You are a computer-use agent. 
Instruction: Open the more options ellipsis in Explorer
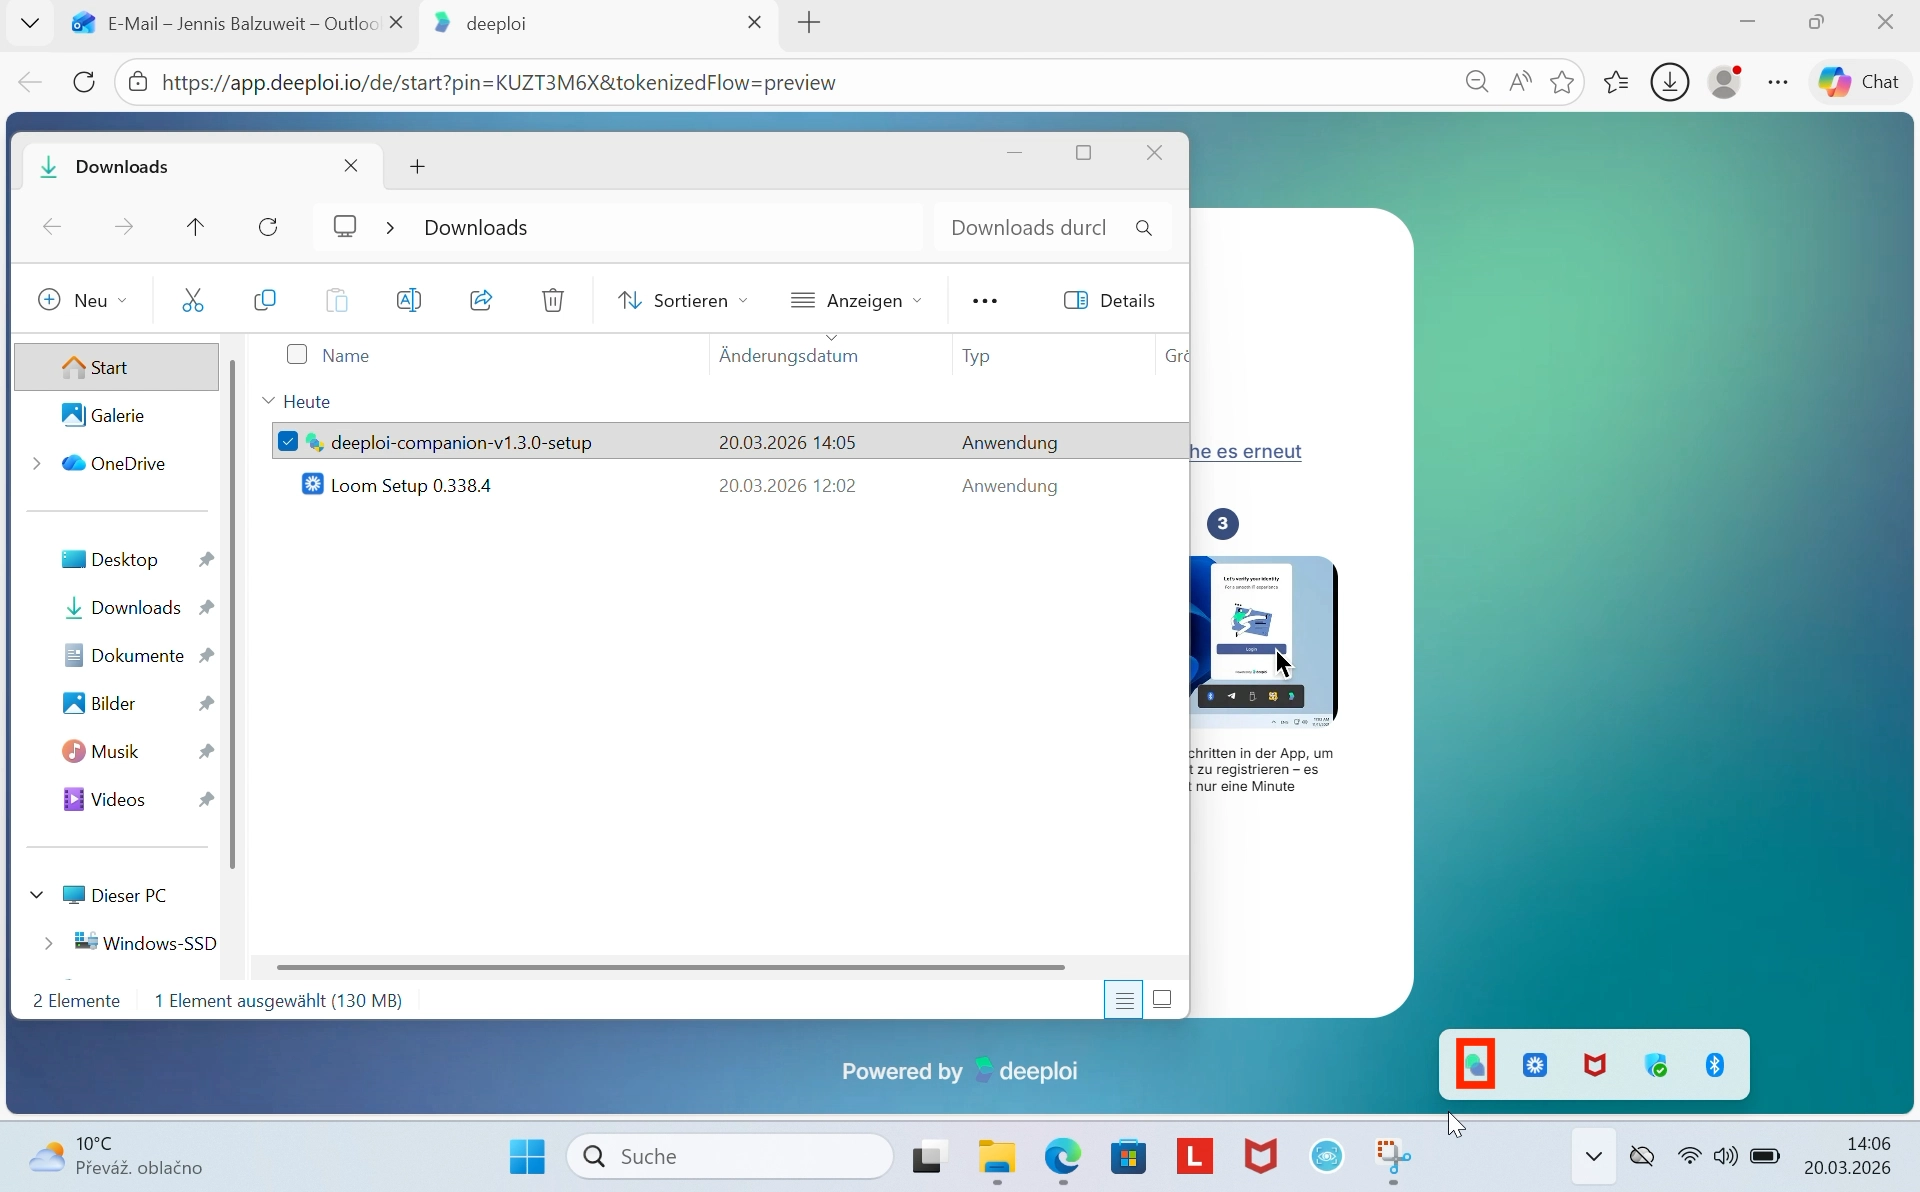985,300
